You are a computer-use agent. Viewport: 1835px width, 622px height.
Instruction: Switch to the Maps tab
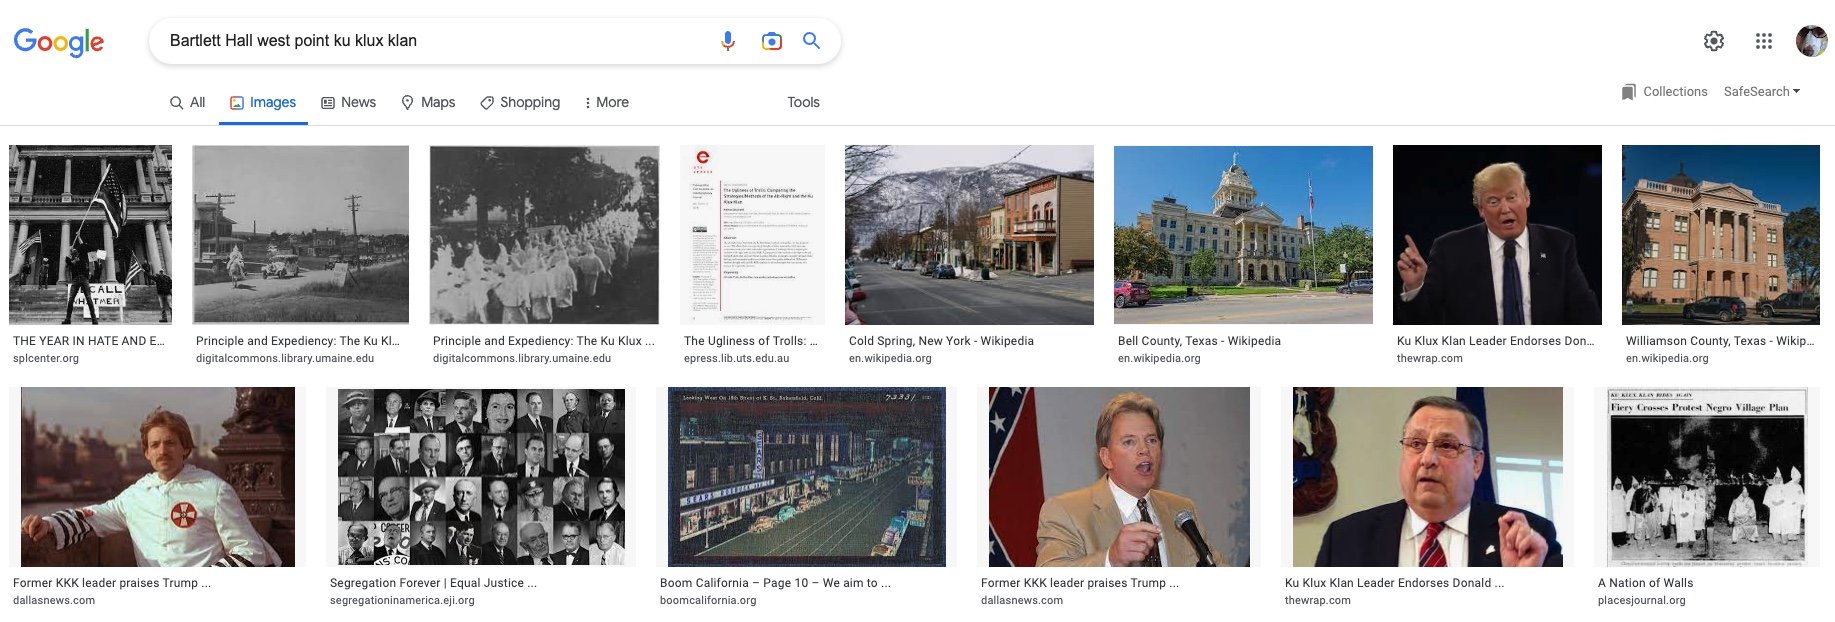[428, 102]
